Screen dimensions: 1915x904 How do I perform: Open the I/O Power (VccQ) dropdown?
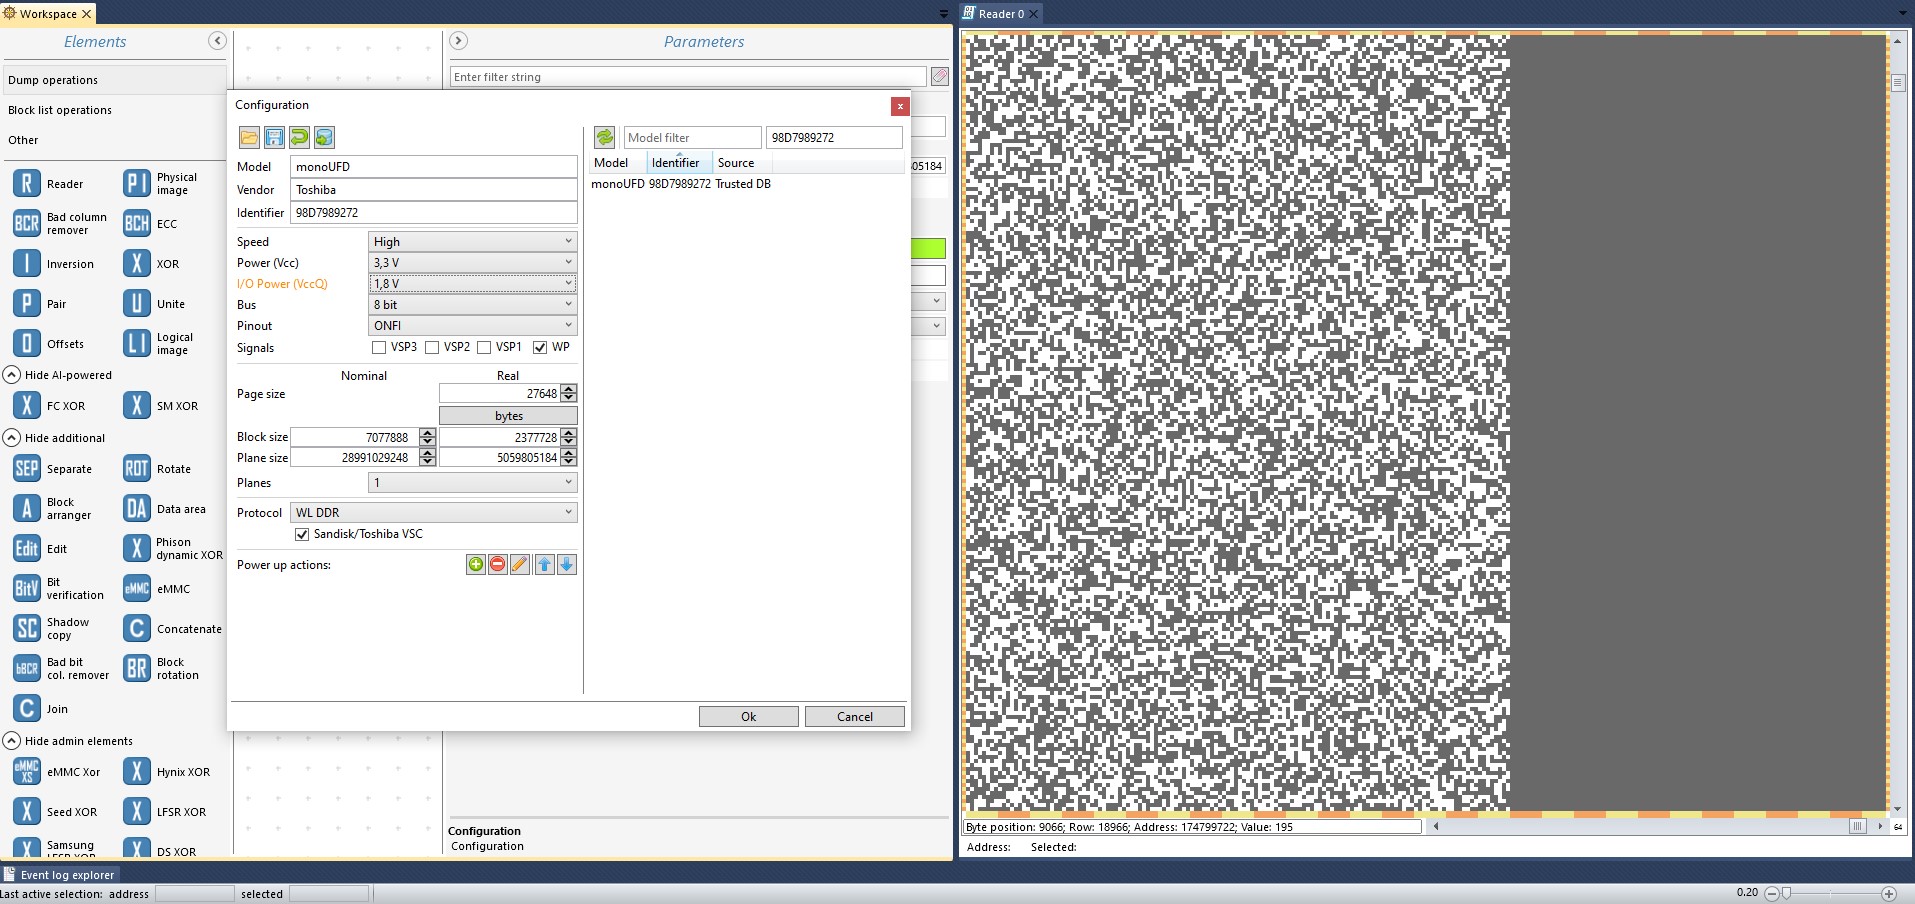pyautogui.click(x=473, y=284)
